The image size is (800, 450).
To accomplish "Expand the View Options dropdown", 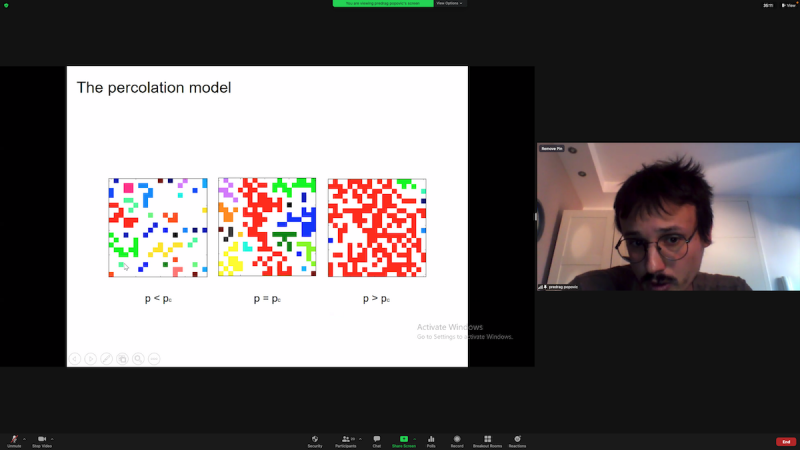I will (x=449, y=3).
